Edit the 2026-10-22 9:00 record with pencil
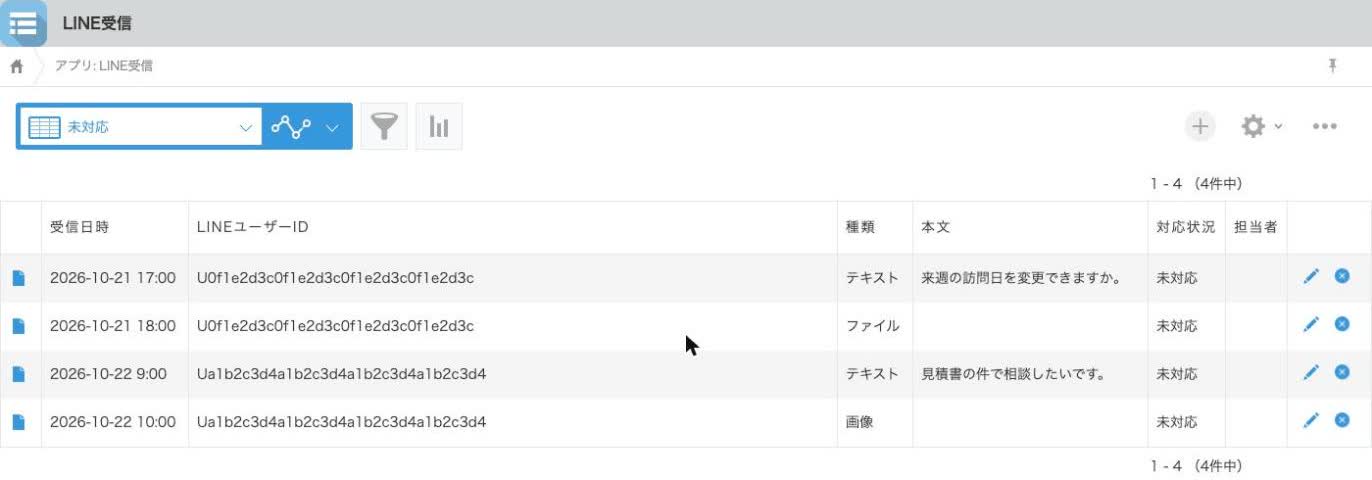 tap(1311, 372)
